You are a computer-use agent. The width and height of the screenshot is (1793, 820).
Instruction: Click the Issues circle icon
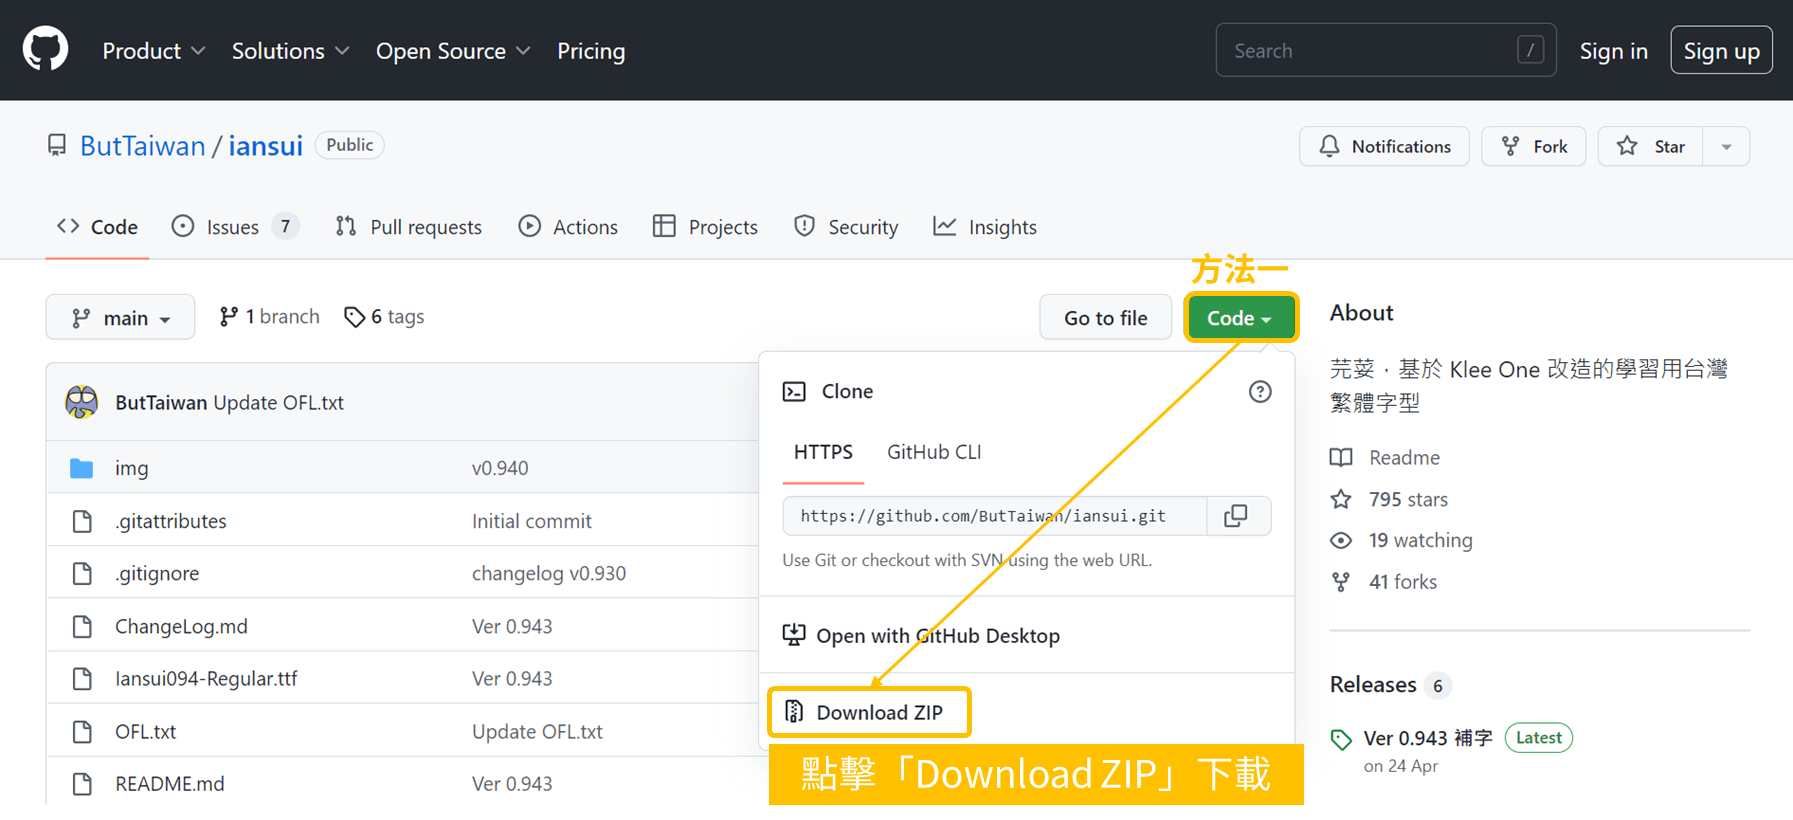click(183, 226)
